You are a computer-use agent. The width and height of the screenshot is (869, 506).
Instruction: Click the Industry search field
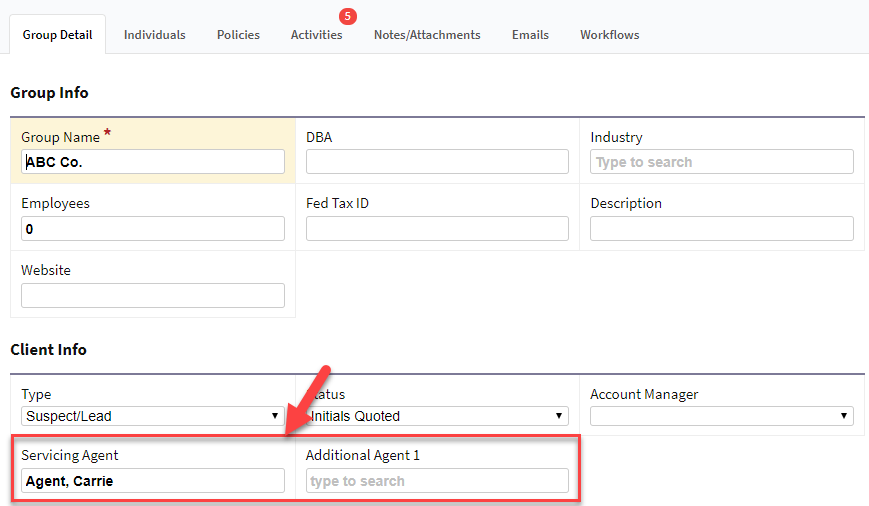[722, 162]
